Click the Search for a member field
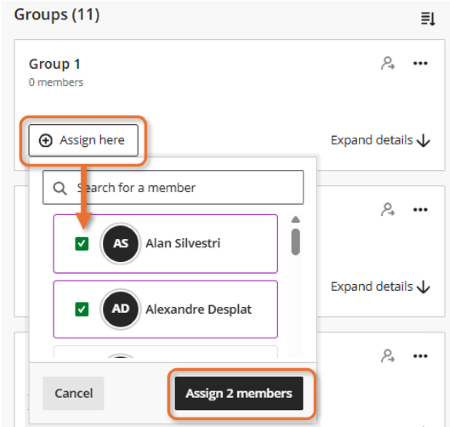Image resolution: width=450 pixels, height=427 pixels. point(173,187)
